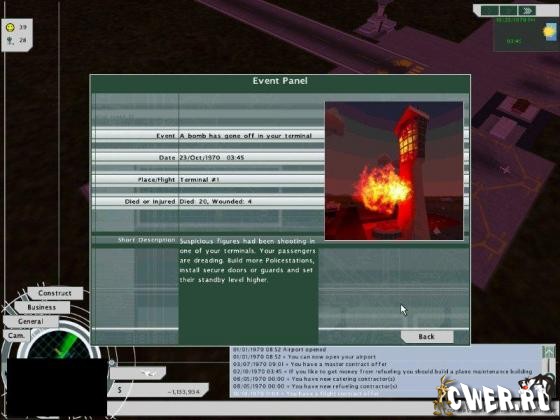Open the Construct menu
This screenshot has height=420, width=560.
click(x=55, y=293)
